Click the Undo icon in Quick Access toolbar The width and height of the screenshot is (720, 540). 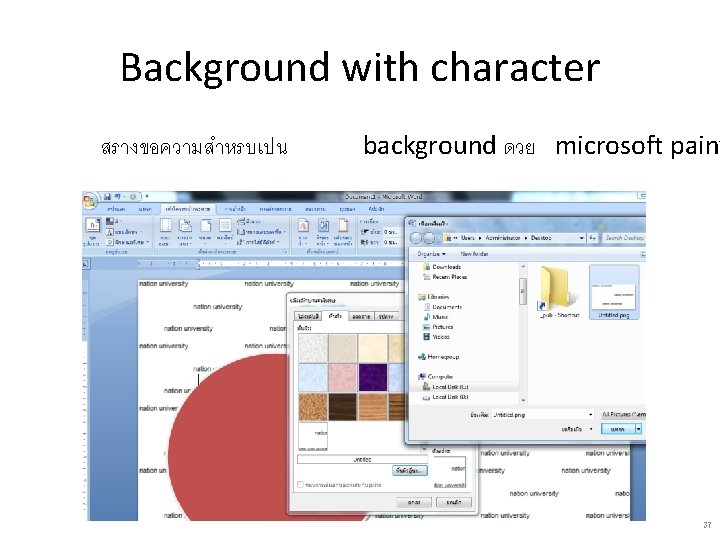118,197
